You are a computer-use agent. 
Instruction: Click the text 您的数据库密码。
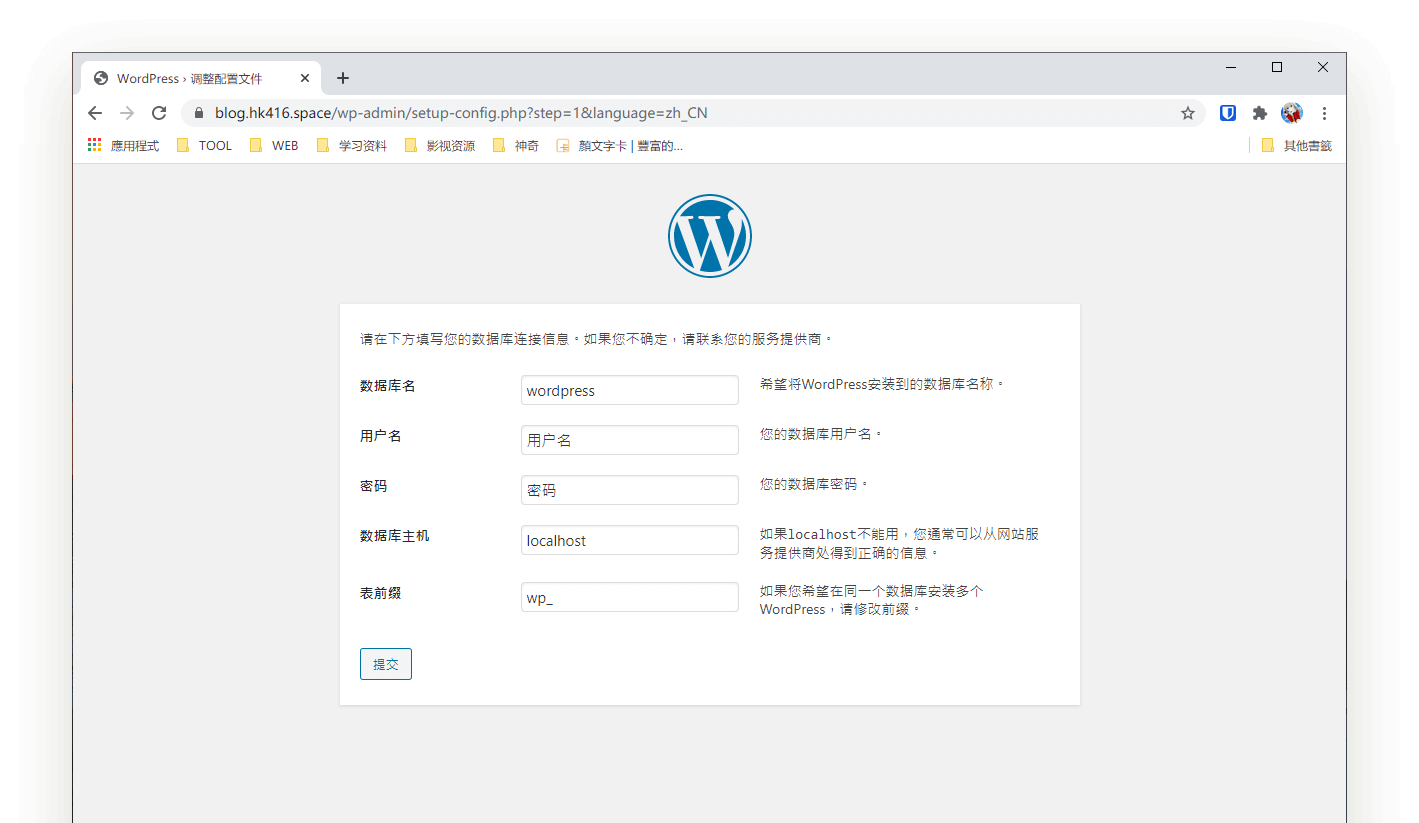click(x=814, y=484)
